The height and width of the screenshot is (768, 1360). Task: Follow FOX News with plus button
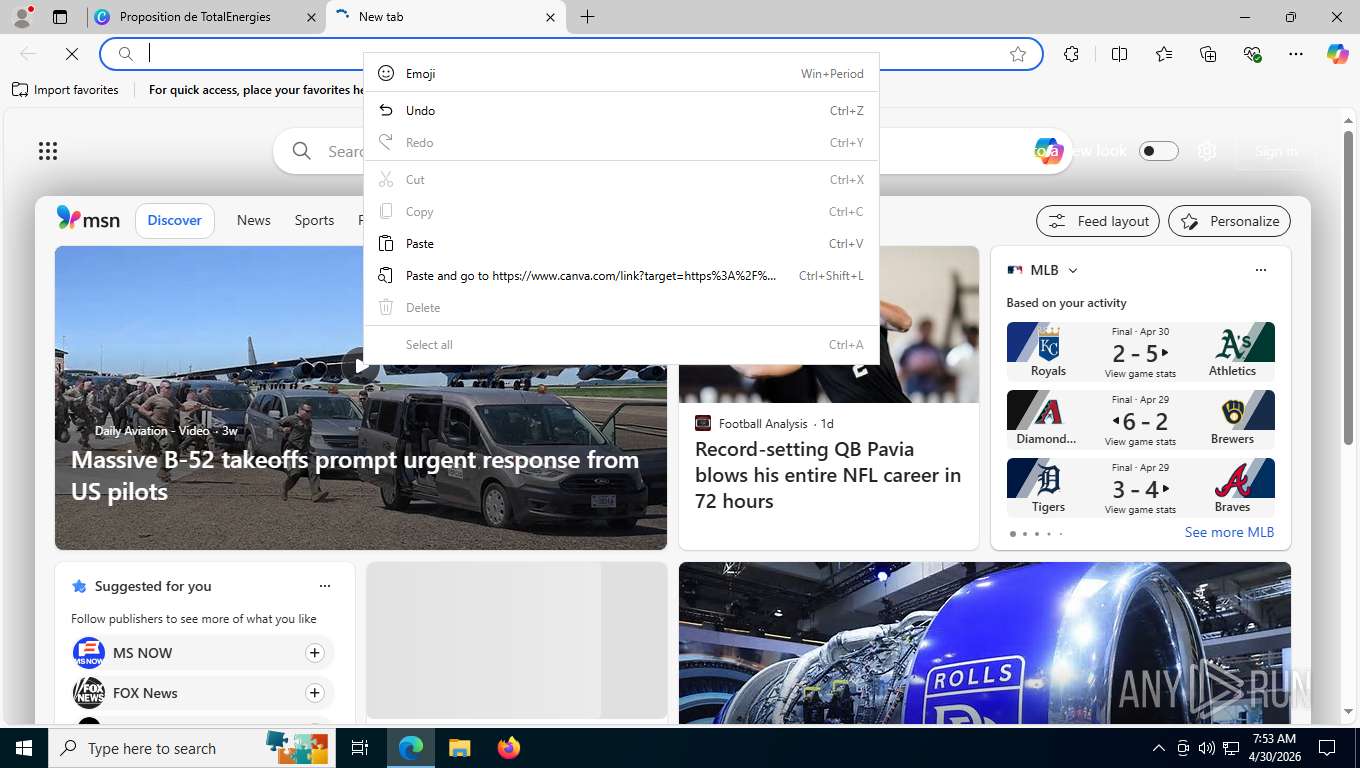314,693
